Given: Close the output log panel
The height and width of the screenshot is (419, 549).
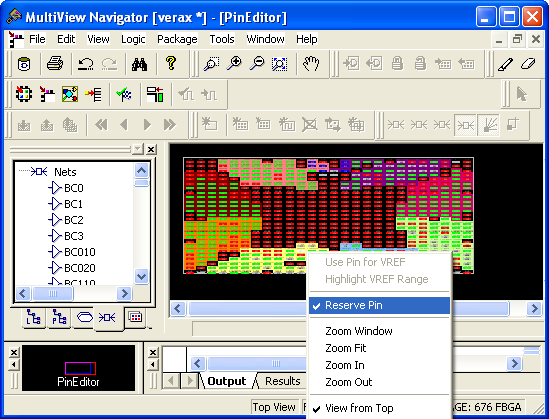Looking at the screenshot, I should click(153, 352).
